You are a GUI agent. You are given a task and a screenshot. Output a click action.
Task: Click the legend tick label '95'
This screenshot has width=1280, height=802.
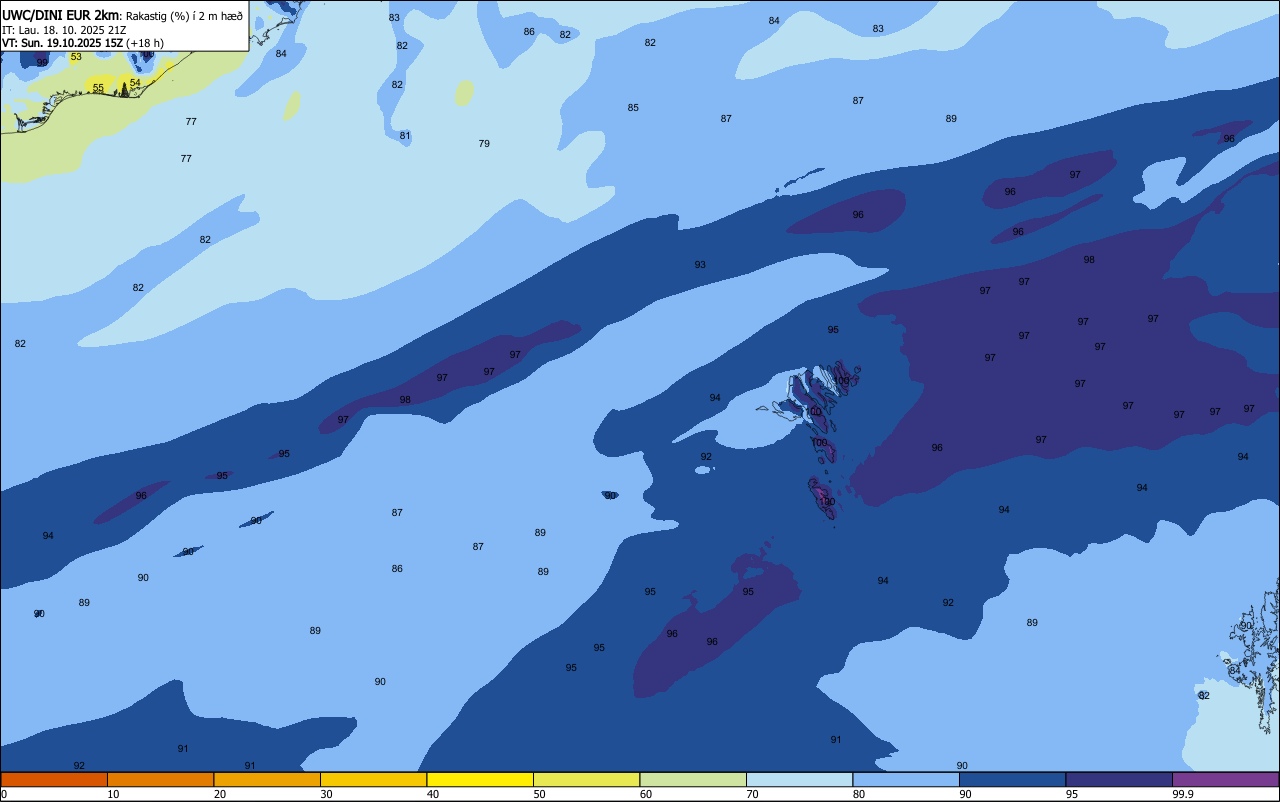pyautogui.click(x=1072, y=794)
